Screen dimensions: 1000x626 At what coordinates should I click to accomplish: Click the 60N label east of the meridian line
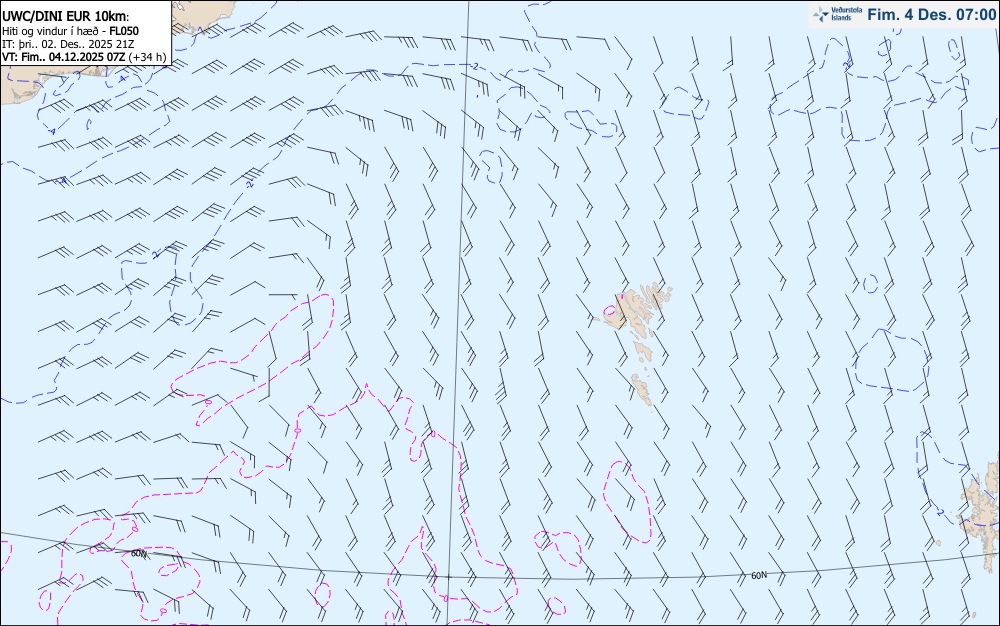[x=759, y=576]
